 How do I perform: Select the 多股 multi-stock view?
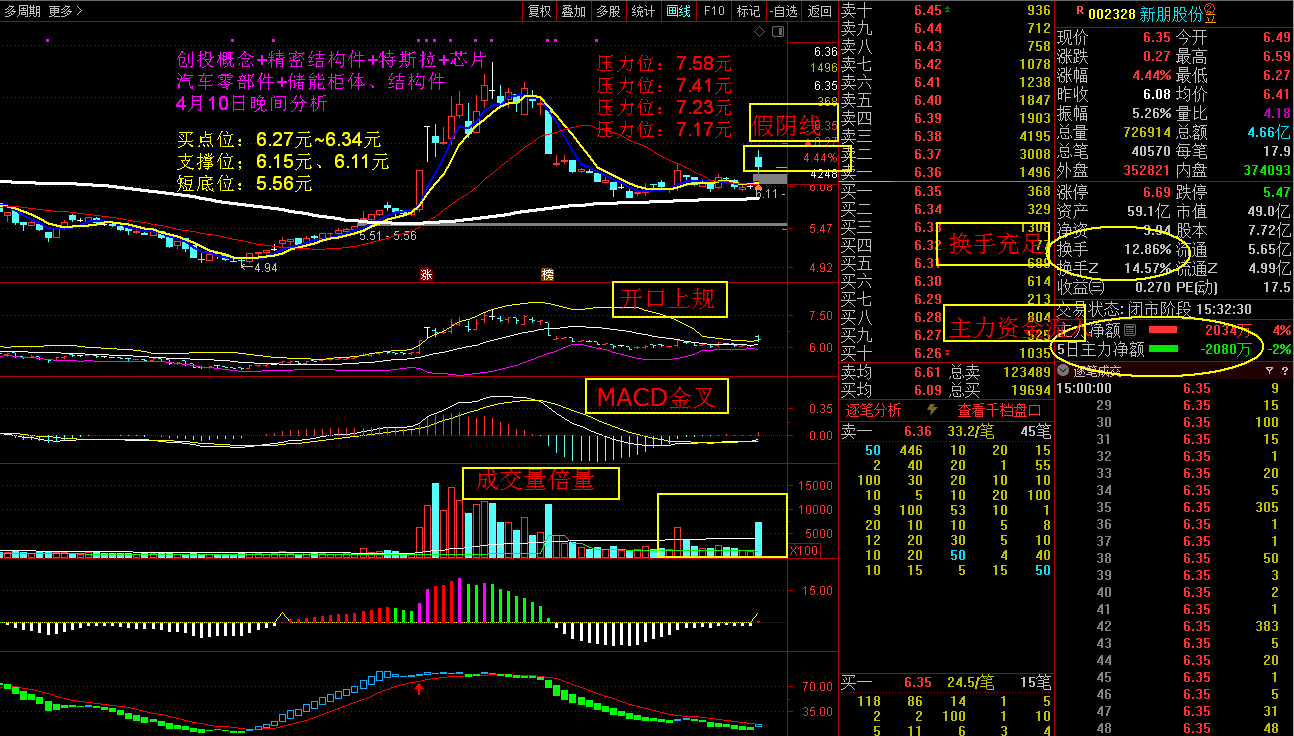pos(608,11)
